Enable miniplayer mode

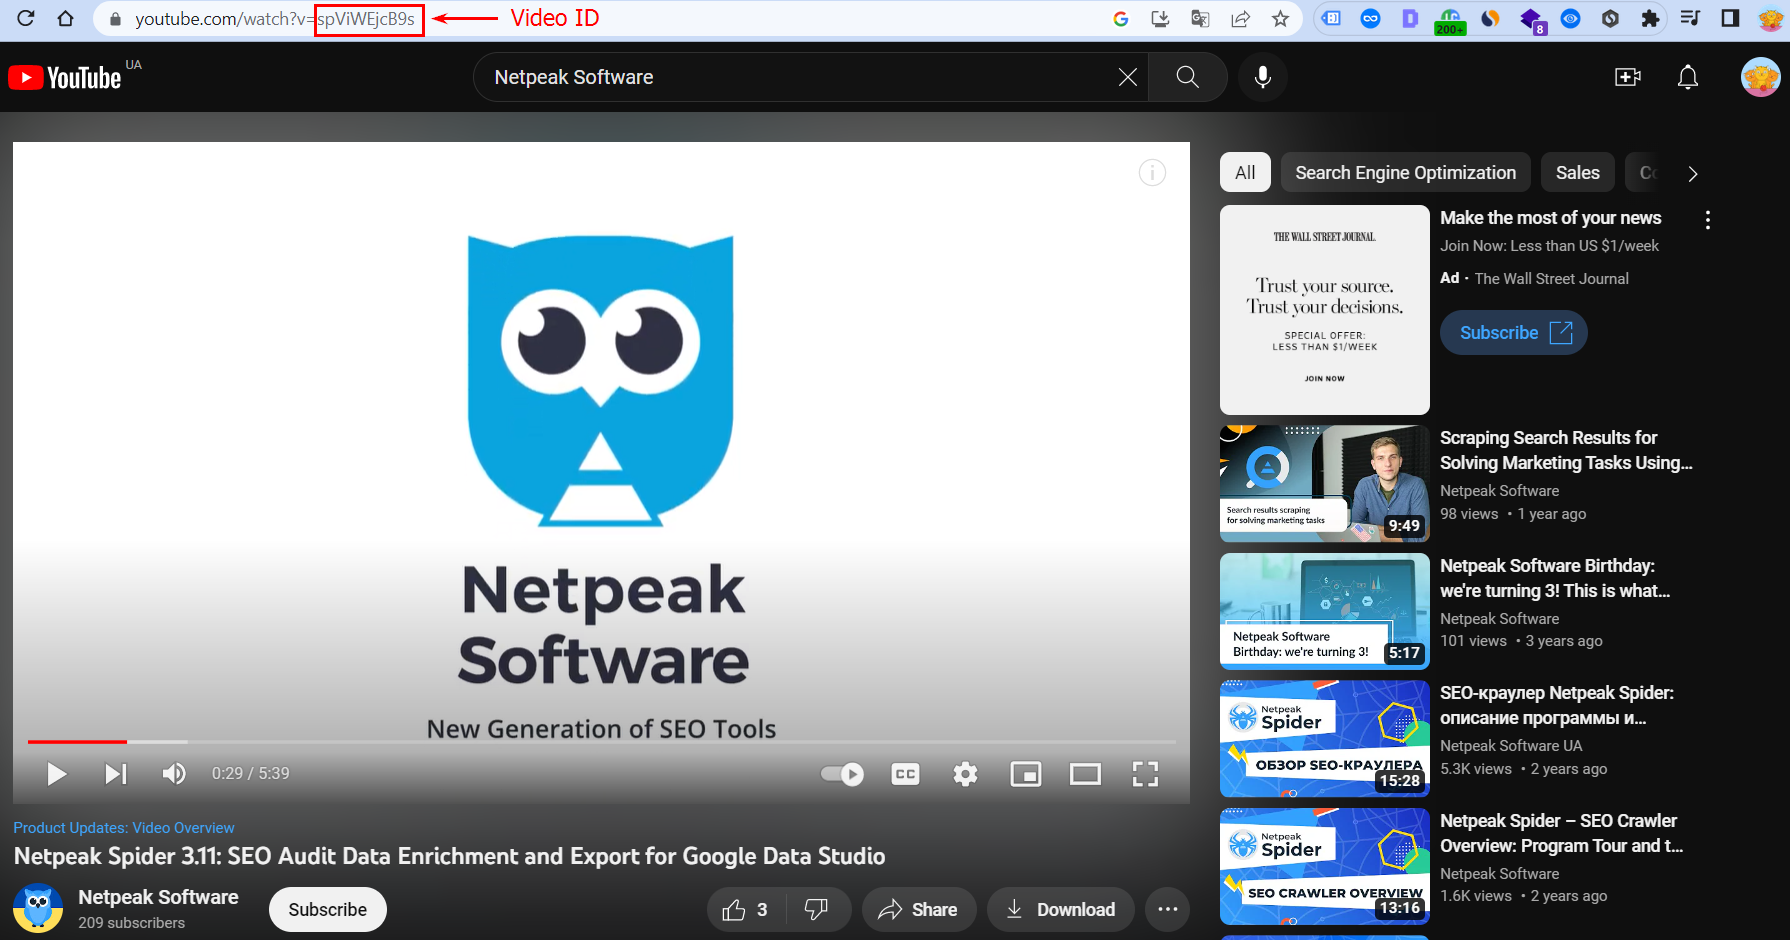[1025, 774]
